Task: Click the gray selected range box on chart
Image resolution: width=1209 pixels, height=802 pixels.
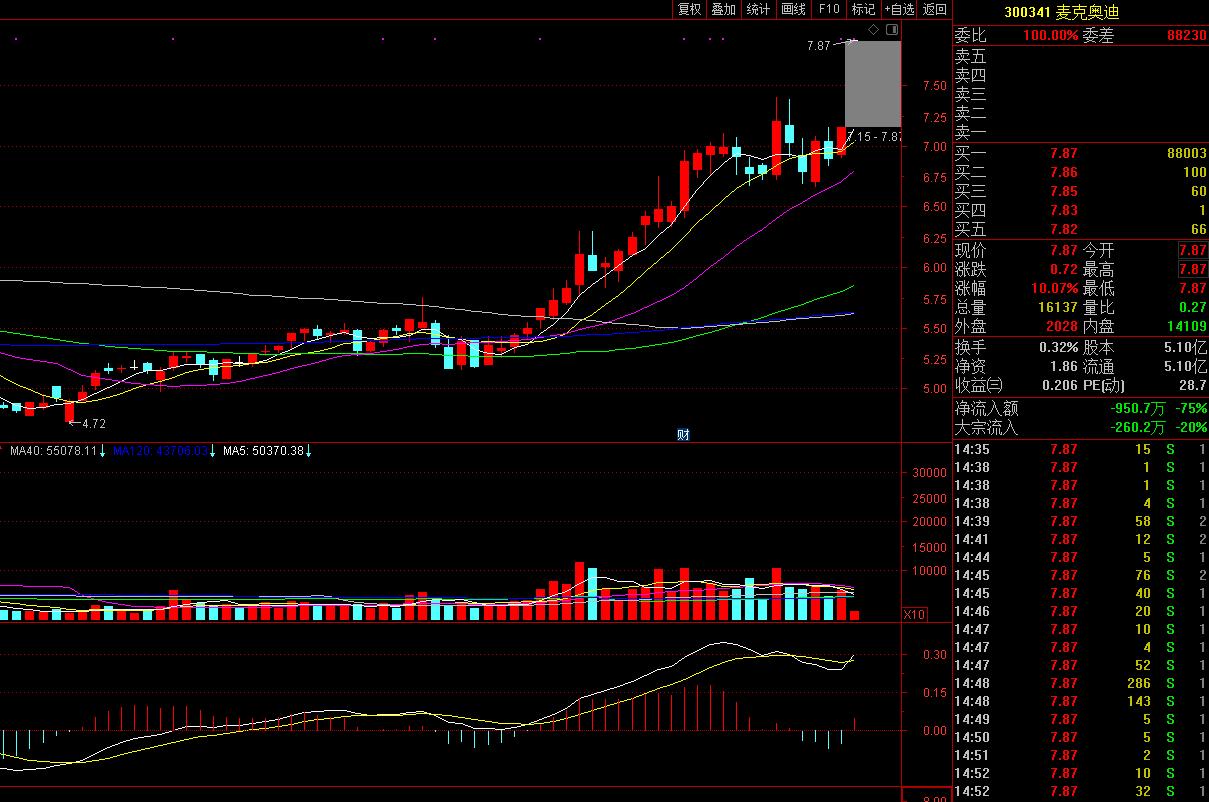Action: [872, 83]
